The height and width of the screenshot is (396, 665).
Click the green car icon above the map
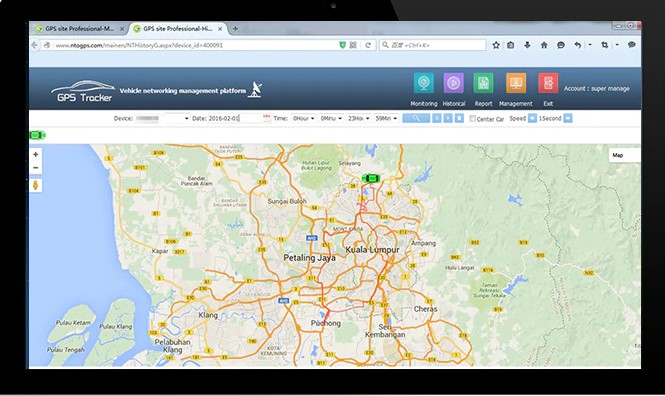(x=37, y=135)
